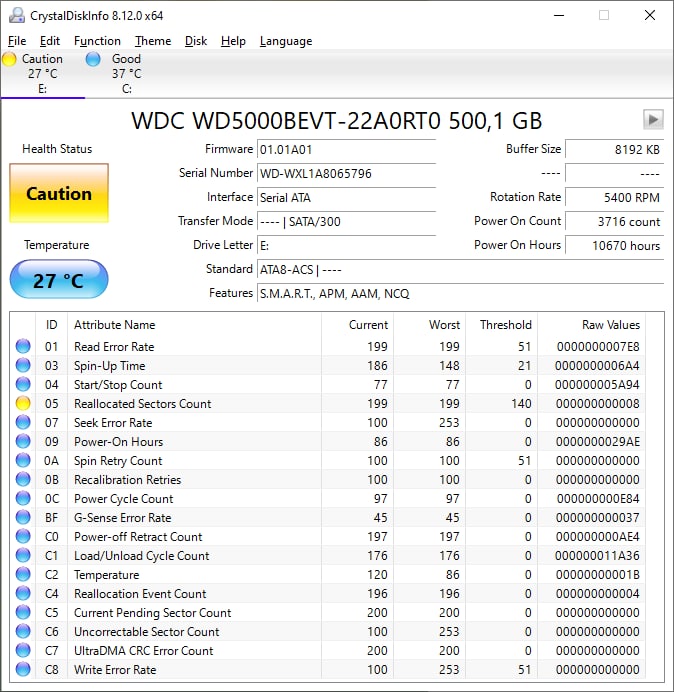Image resolution: width=674 pixels, height=692 pixels.
Task: Open the Theme menu
Action: 153,41
